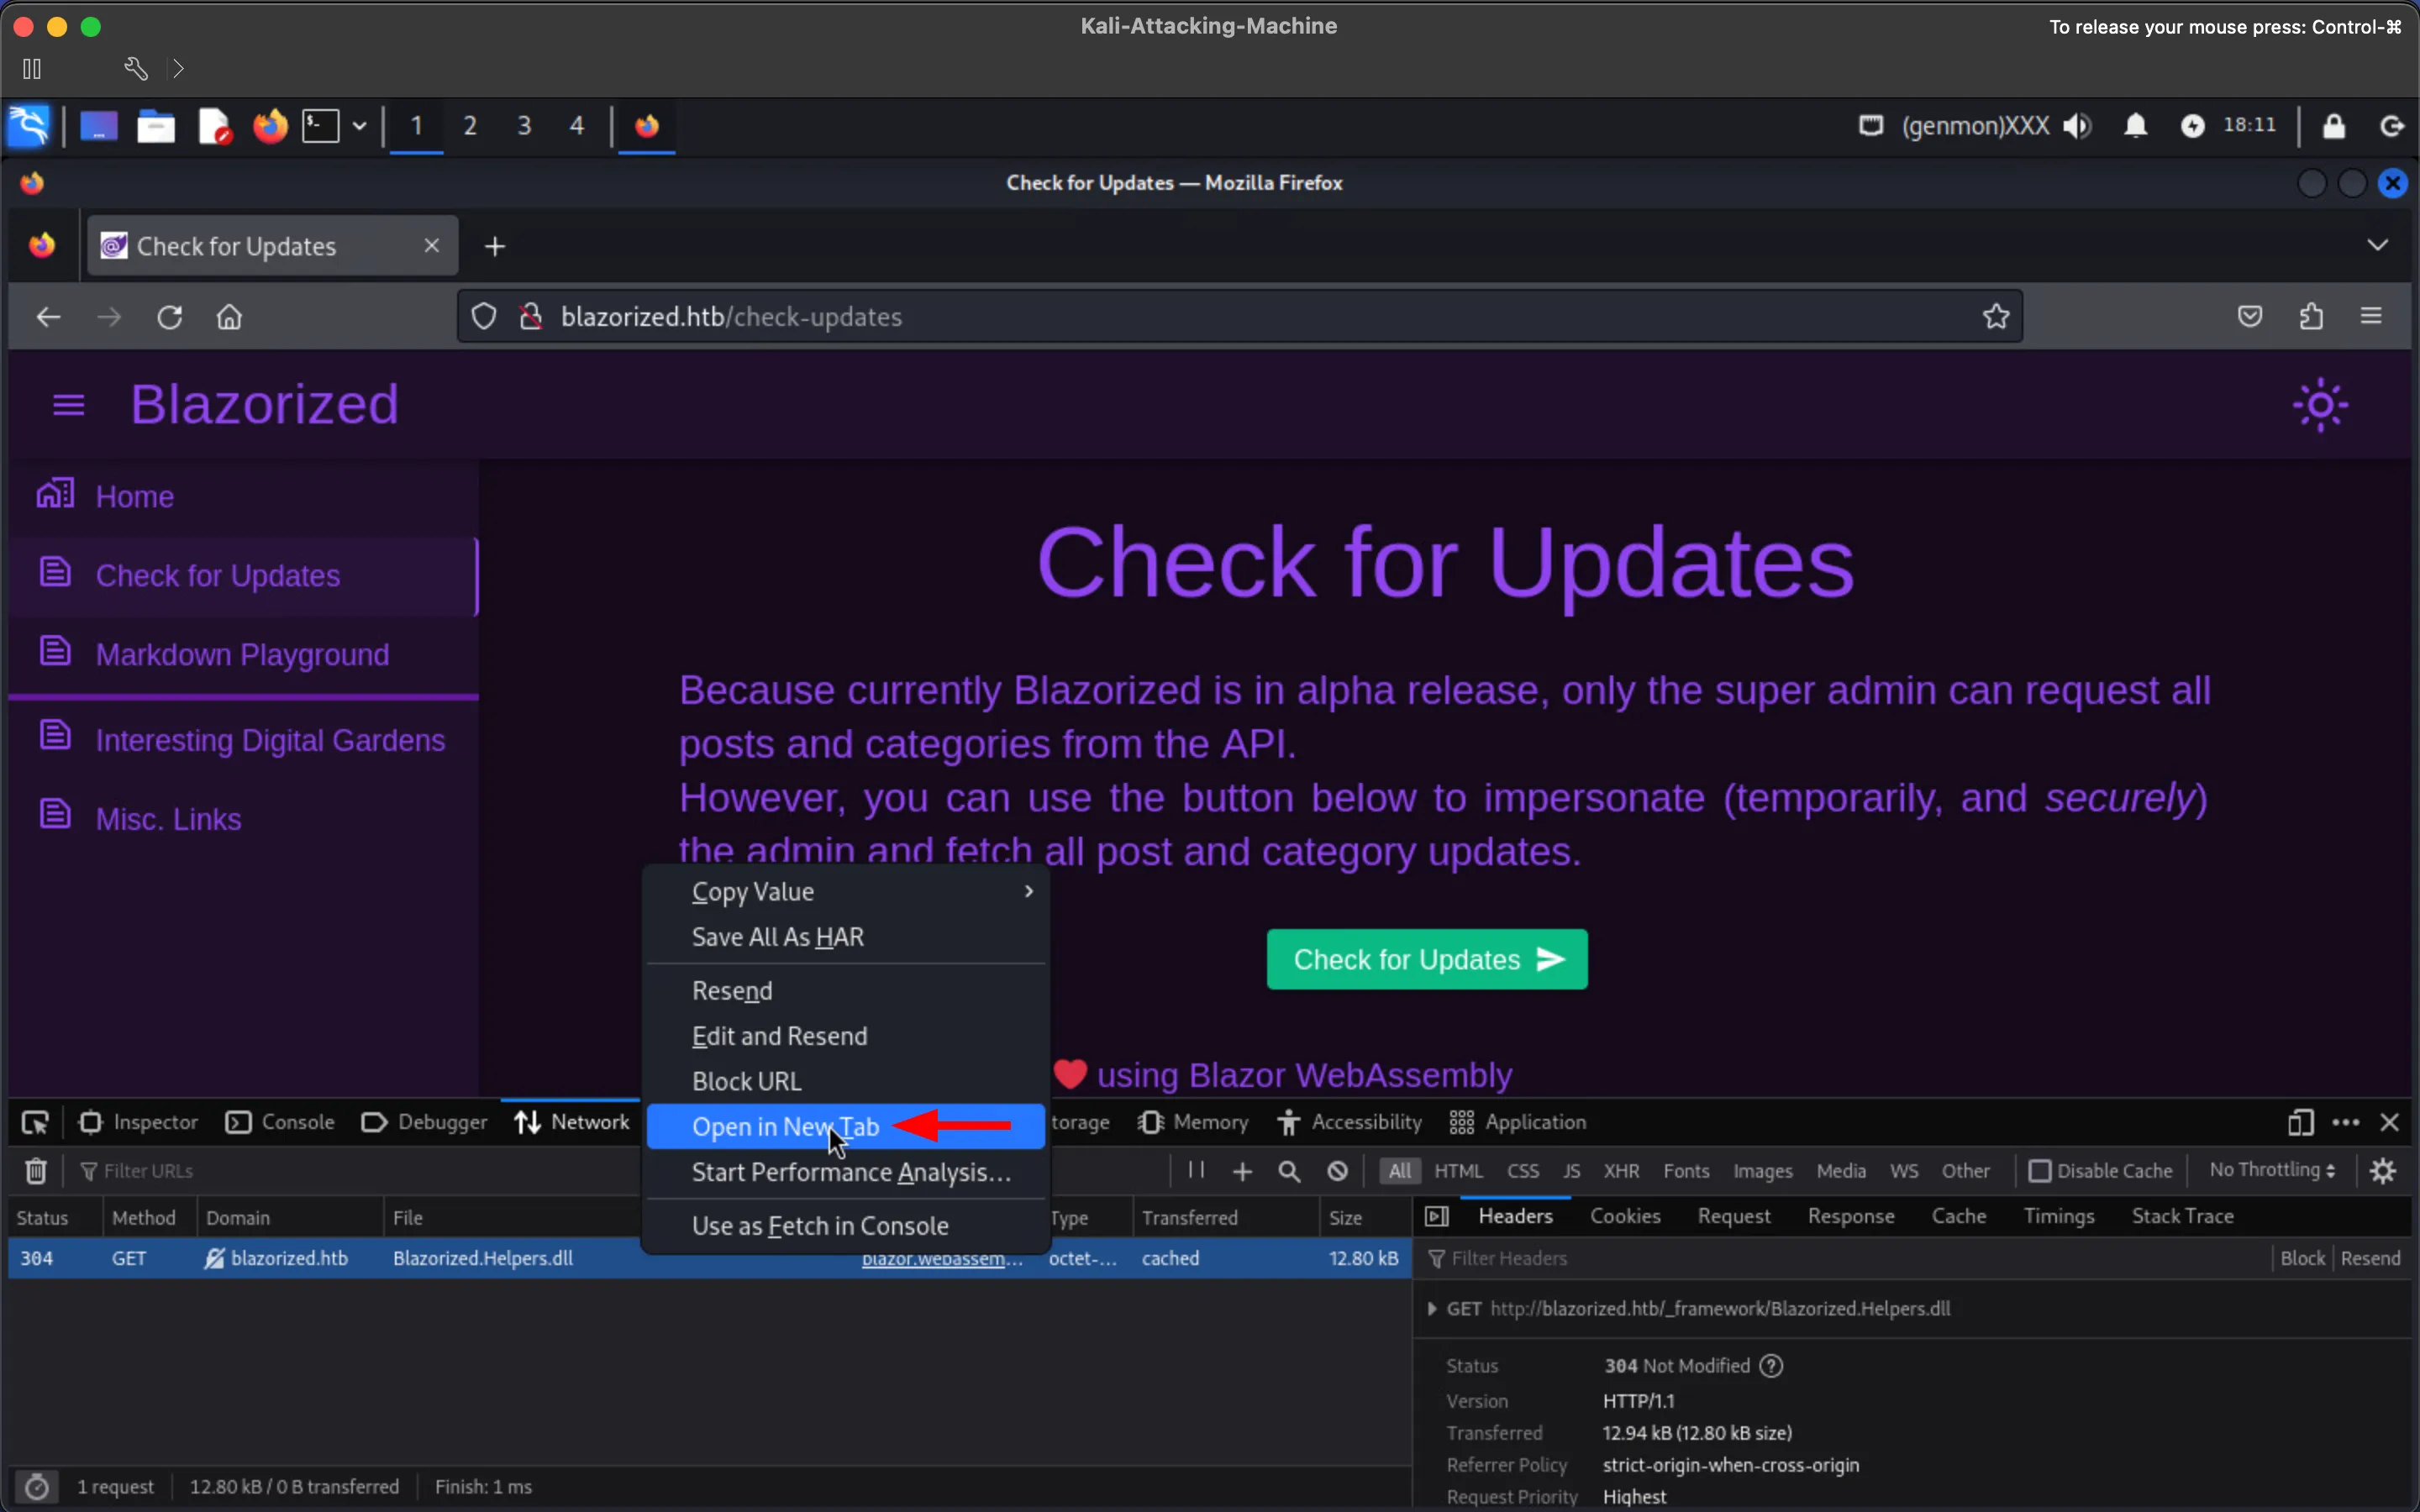Open the Firefox extensions puzzle icon

click(2311, 316)
